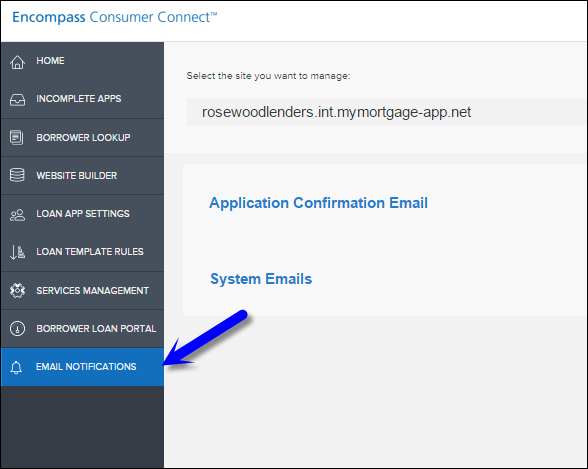Click the Incomplete Apps inbox tray icon

point(17,100)
